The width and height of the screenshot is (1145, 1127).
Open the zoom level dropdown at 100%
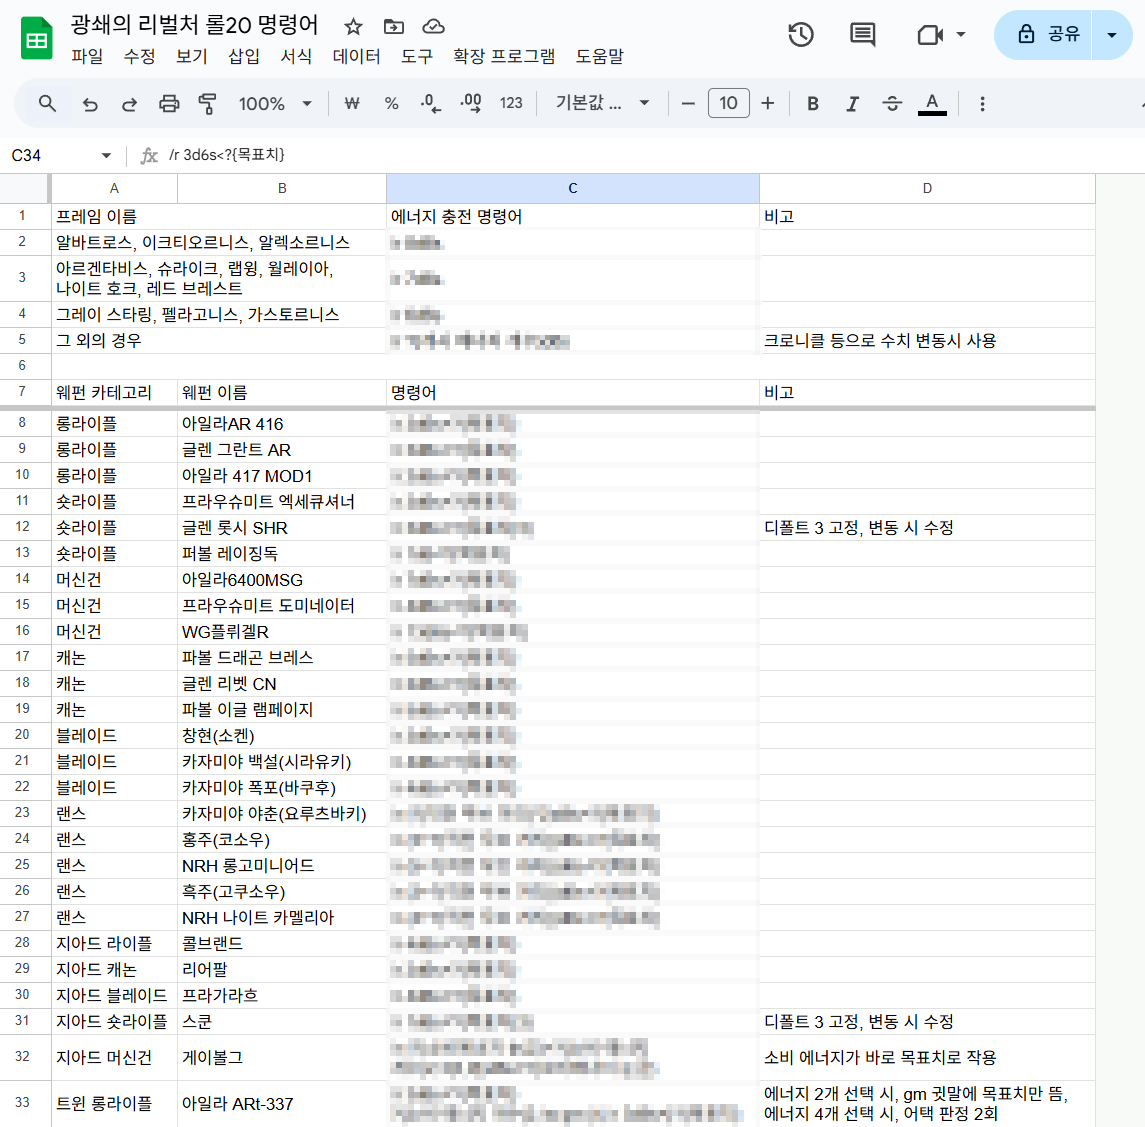point(275,104)
